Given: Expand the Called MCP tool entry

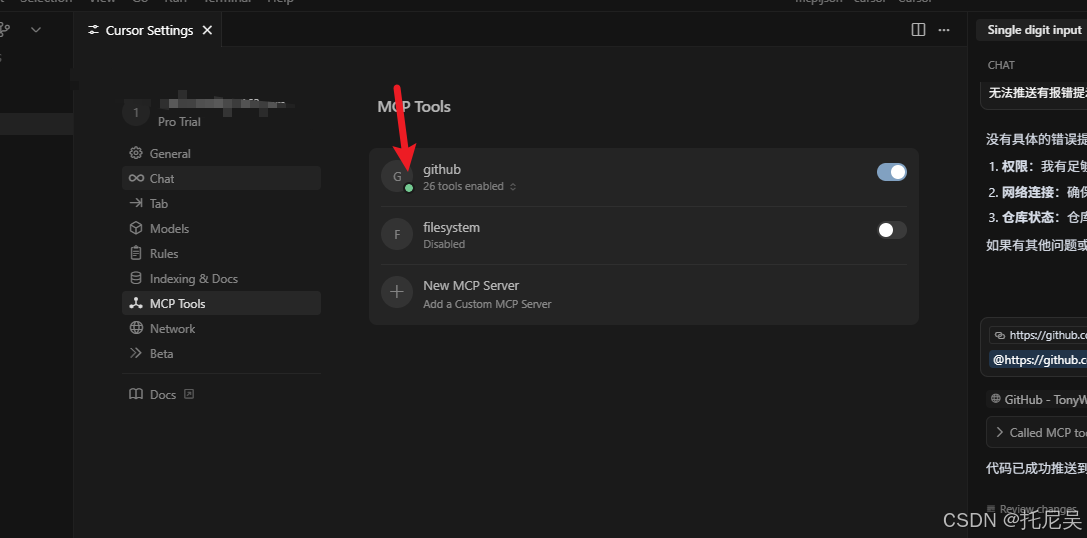Looking at the screenshot, I should tap(1036, 432).
